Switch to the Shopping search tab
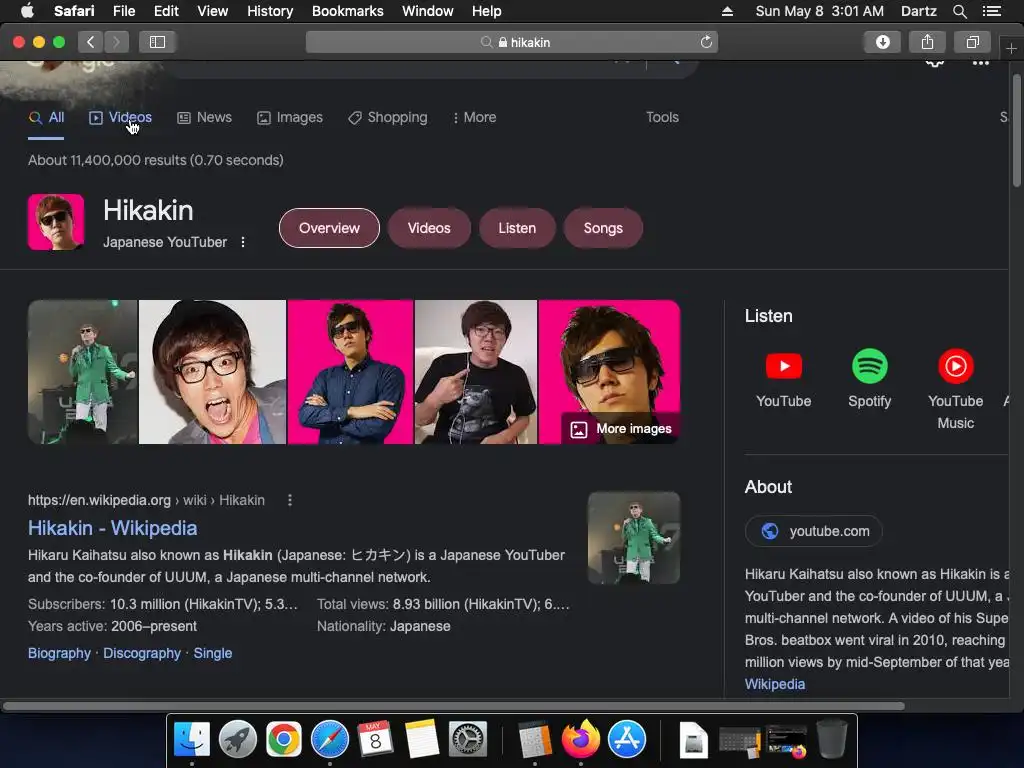This screenshot has width=1024, height=768. [x=388, y=118]
